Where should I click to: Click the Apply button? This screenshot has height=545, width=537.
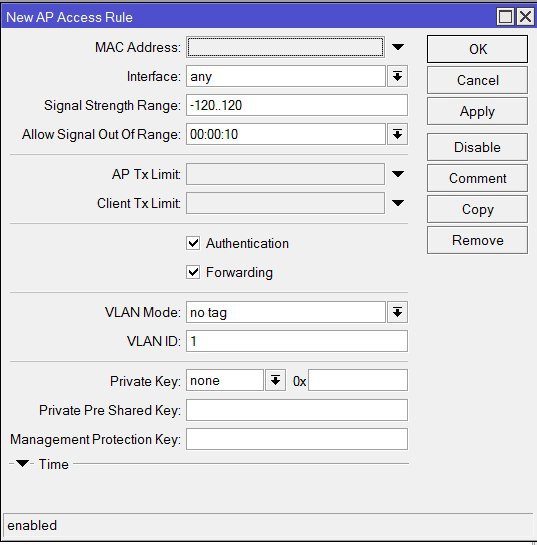[477, 111]
